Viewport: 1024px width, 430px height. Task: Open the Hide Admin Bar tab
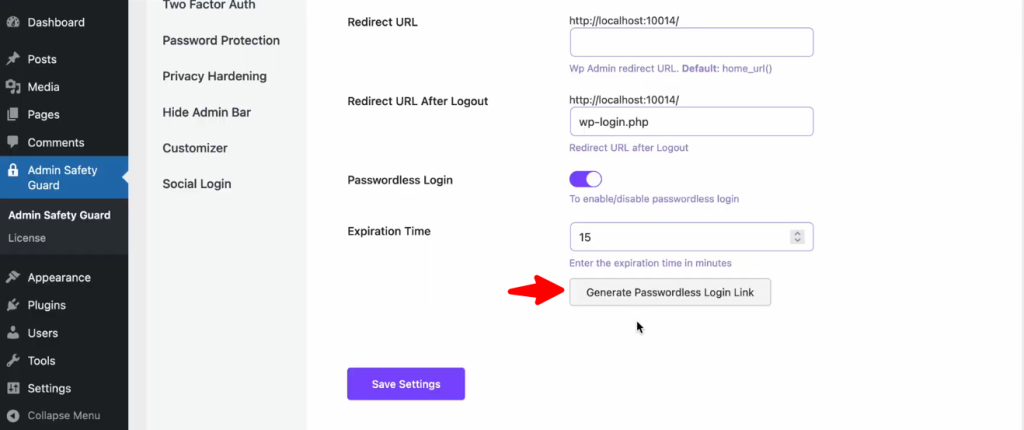206,112
